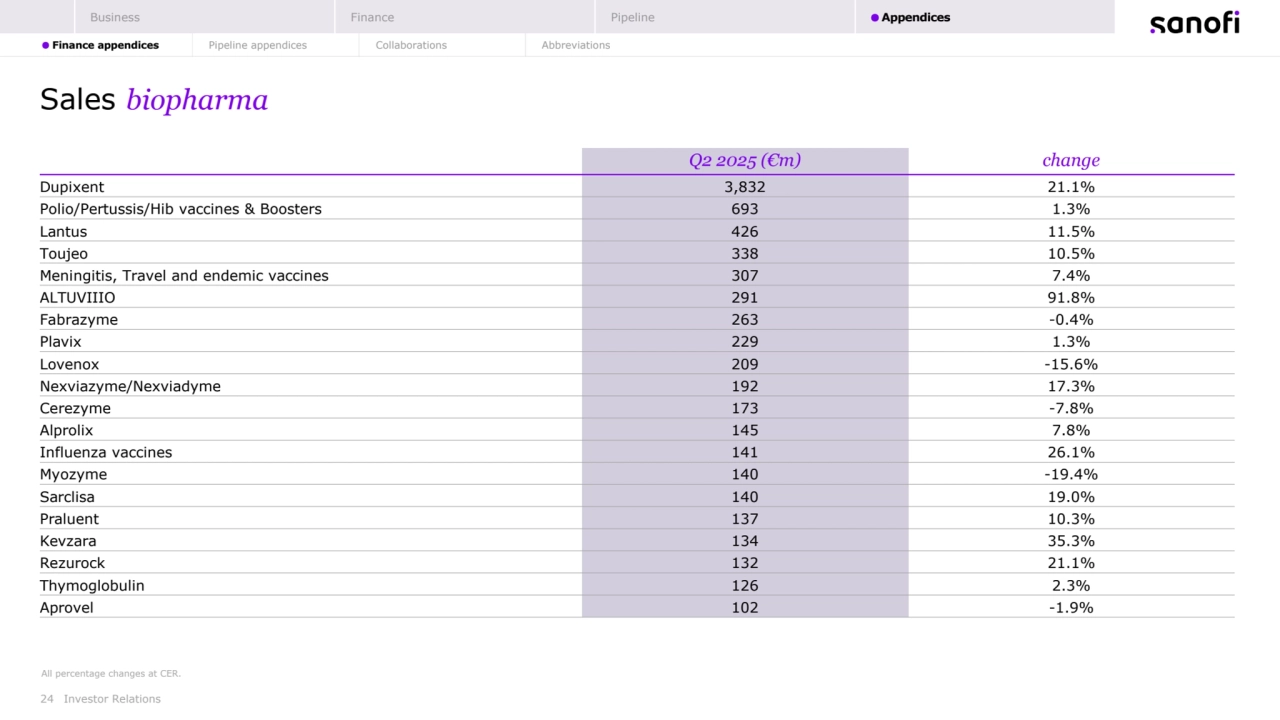The image size is (1280, 720).
Task: Open the Pipeline appendices sub-tab
Action: tap(257, 45)
